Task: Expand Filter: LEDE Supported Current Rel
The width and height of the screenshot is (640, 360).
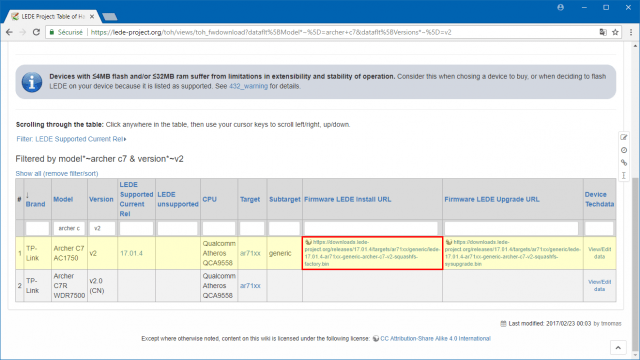Action: [71, 139]
